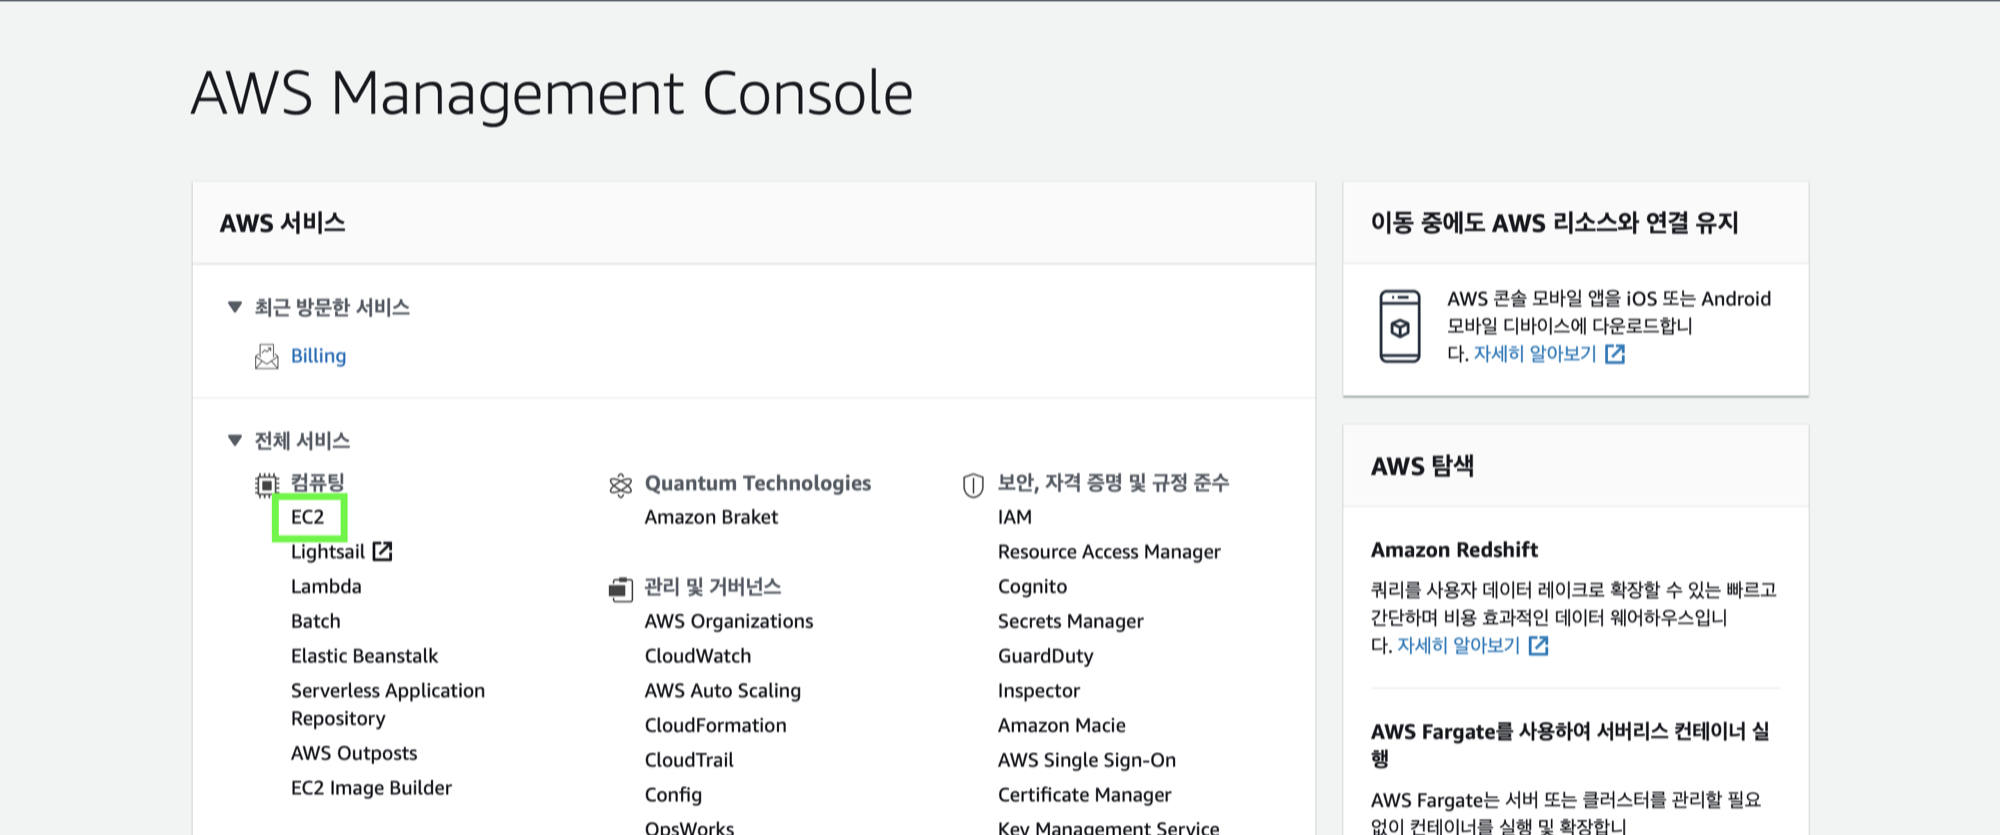The height and width of the screenshot is (835, 2000).
Task: Open OpsWorks service
Action: pos(689,828)
